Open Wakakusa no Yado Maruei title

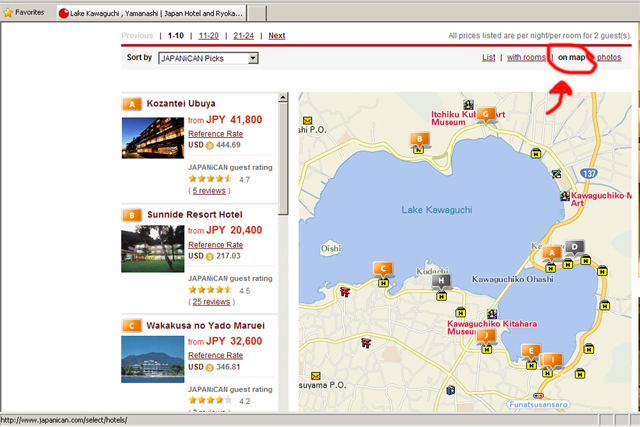[205, 326]
